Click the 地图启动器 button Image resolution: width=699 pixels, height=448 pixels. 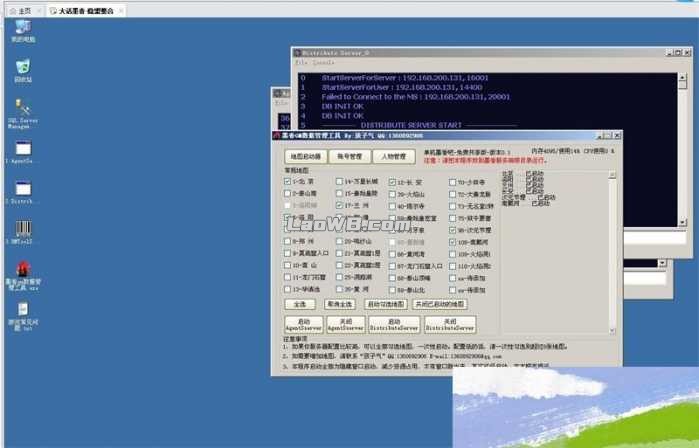click(305, 157)
